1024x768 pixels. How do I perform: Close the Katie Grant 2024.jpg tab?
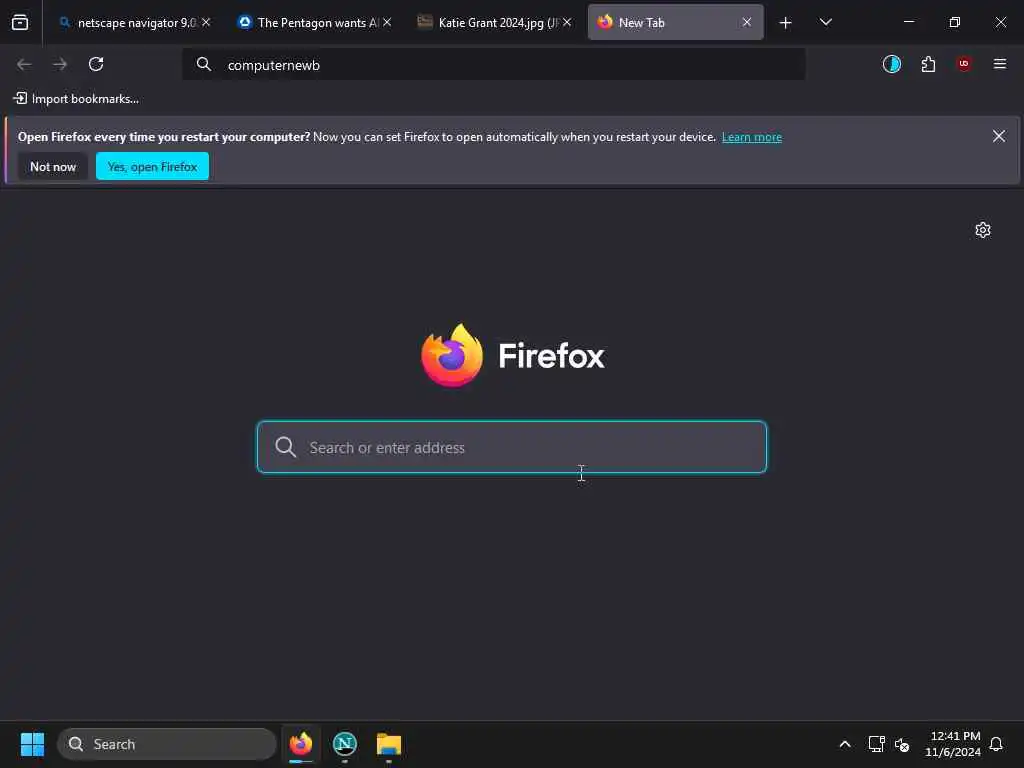(567, 22)
